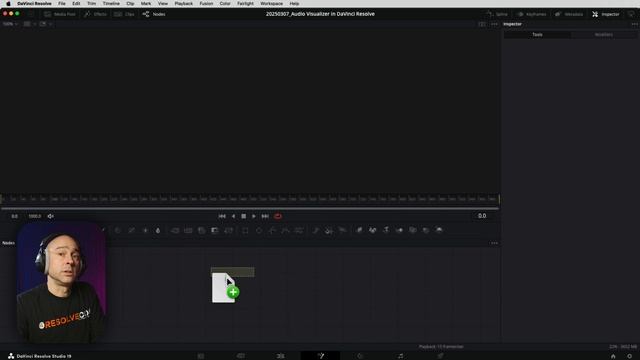Add a BSpline mask from toolbar

click(x=285, y=231)
